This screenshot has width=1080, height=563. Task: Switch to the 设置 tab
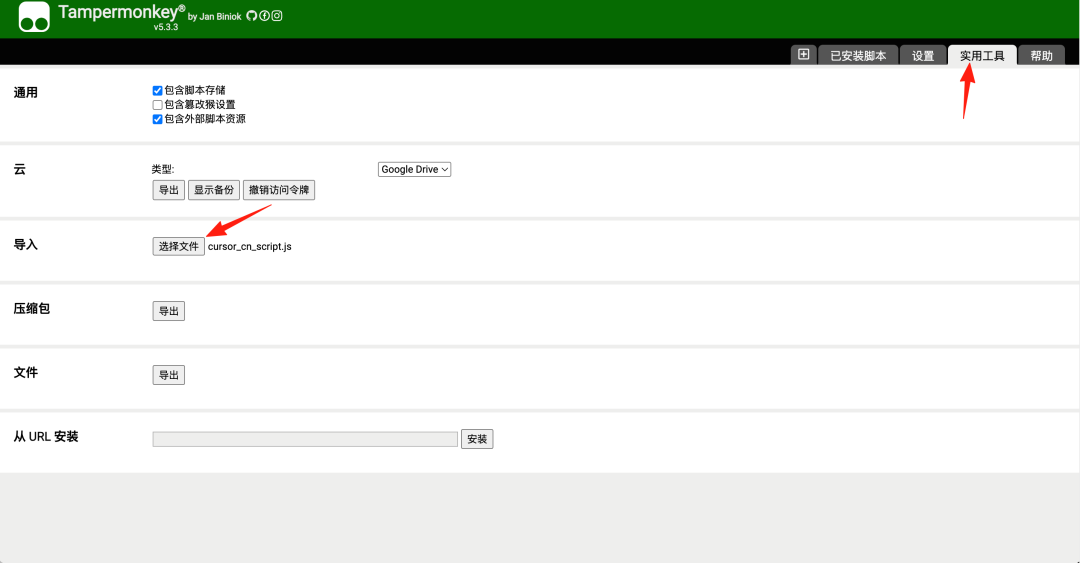(923, 56)
